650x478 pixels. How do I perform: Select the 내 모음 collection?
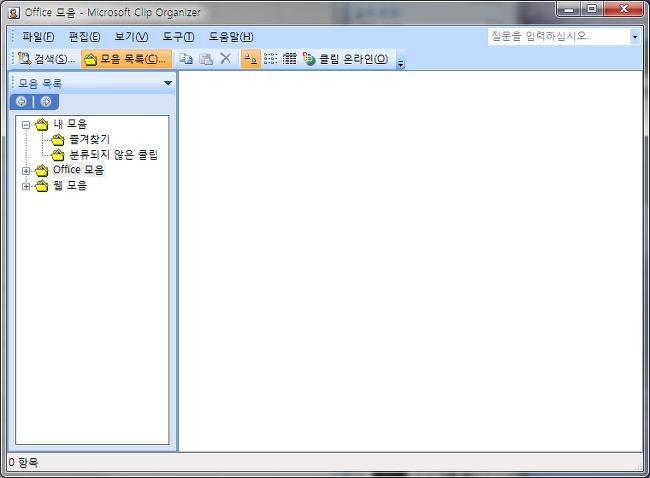tap(70, 124)
